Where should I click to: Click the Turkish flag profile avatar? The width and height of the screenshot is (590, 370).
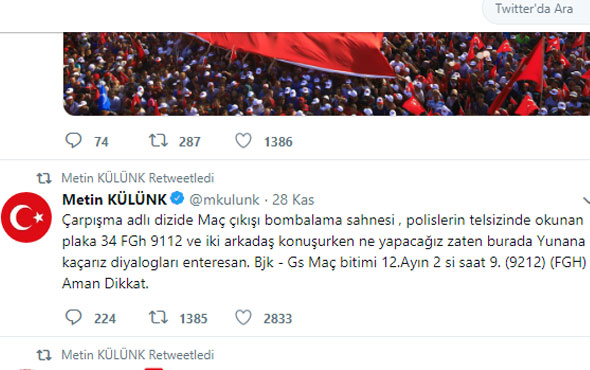coord(26,217)
